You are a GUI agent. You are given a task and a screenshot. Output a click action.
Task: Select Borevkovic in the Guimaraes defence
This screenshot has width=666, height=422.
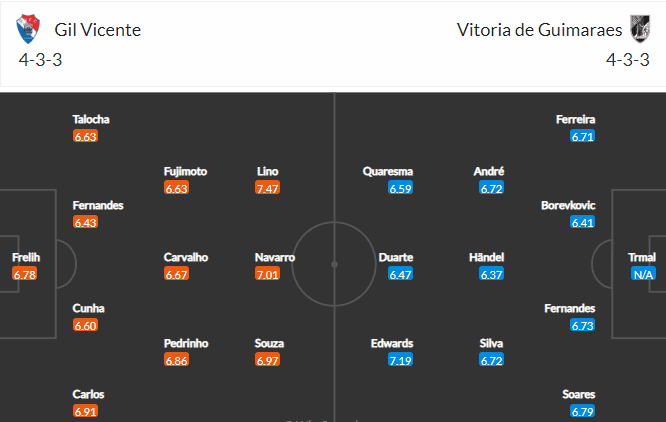tap(568, 205)
